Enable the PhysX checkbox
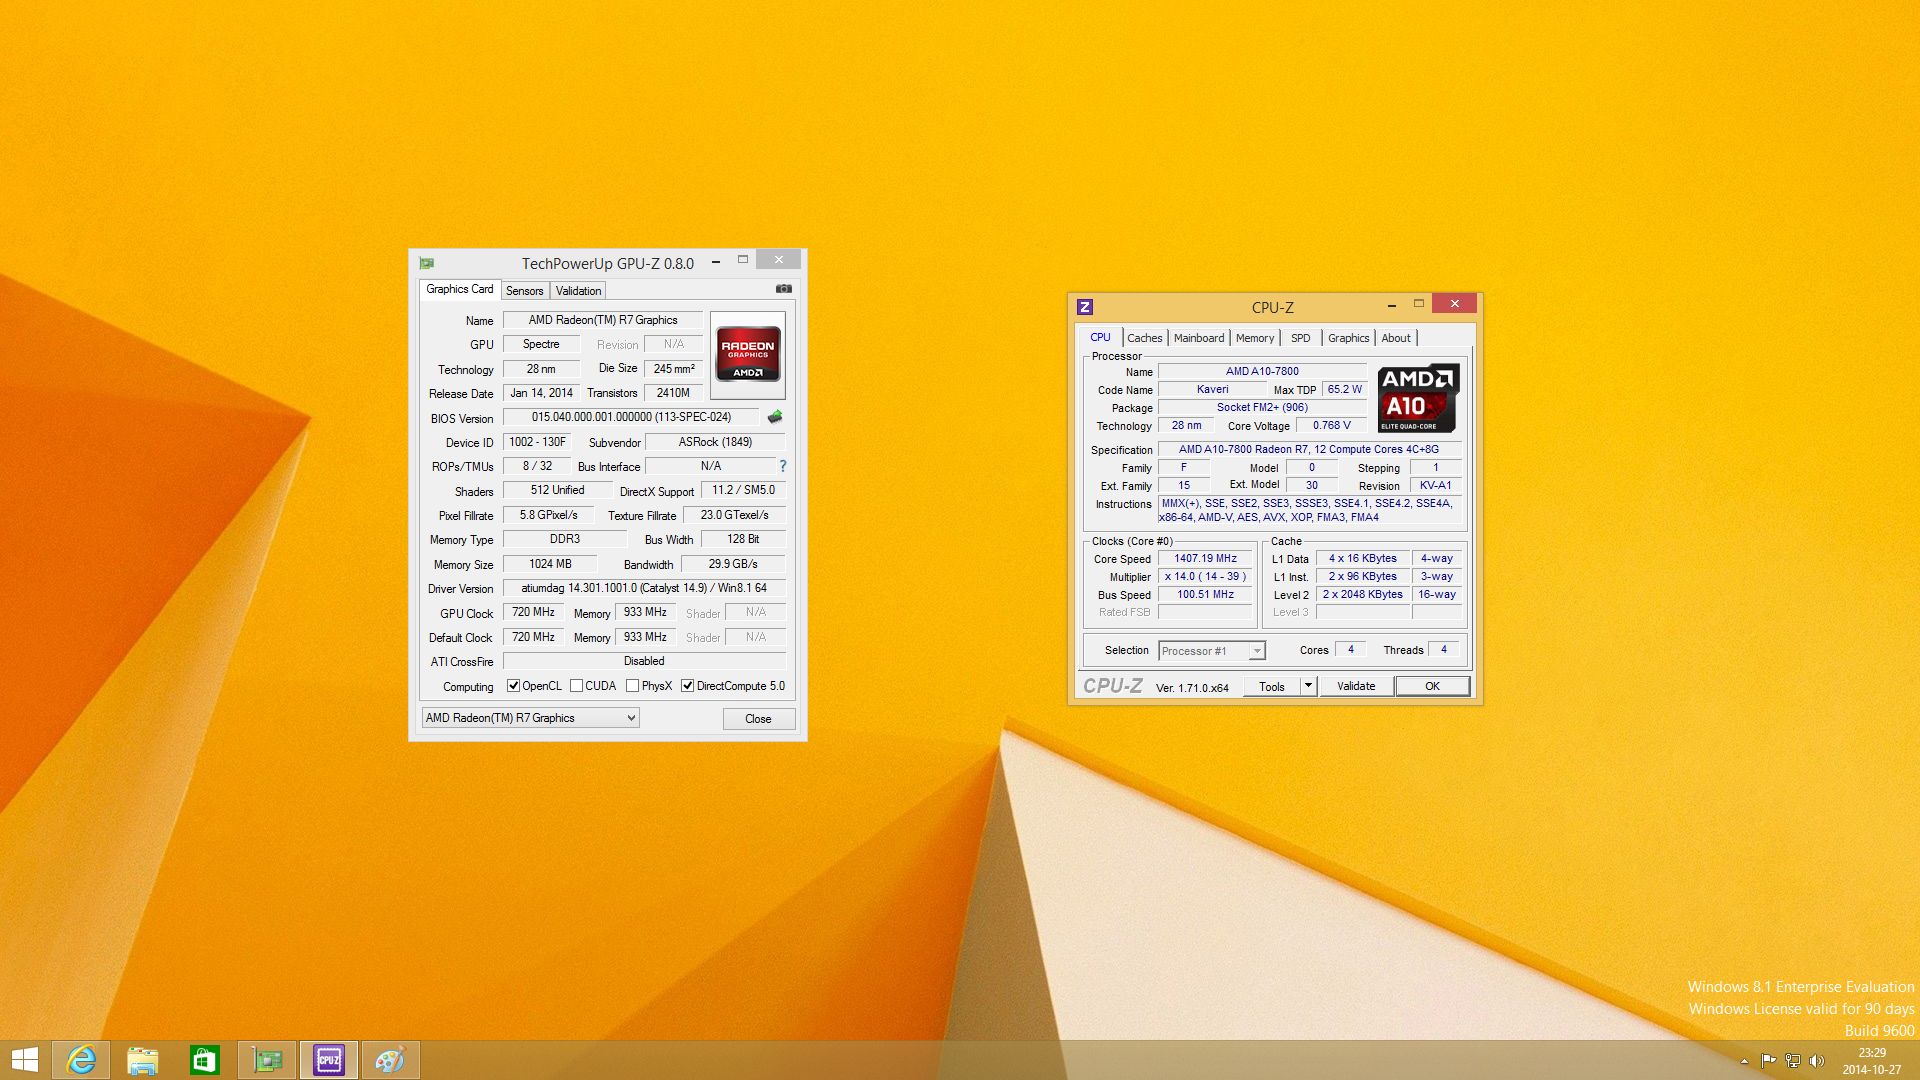This screenshot has height=1080, width=1920. (x=632, y=685)
